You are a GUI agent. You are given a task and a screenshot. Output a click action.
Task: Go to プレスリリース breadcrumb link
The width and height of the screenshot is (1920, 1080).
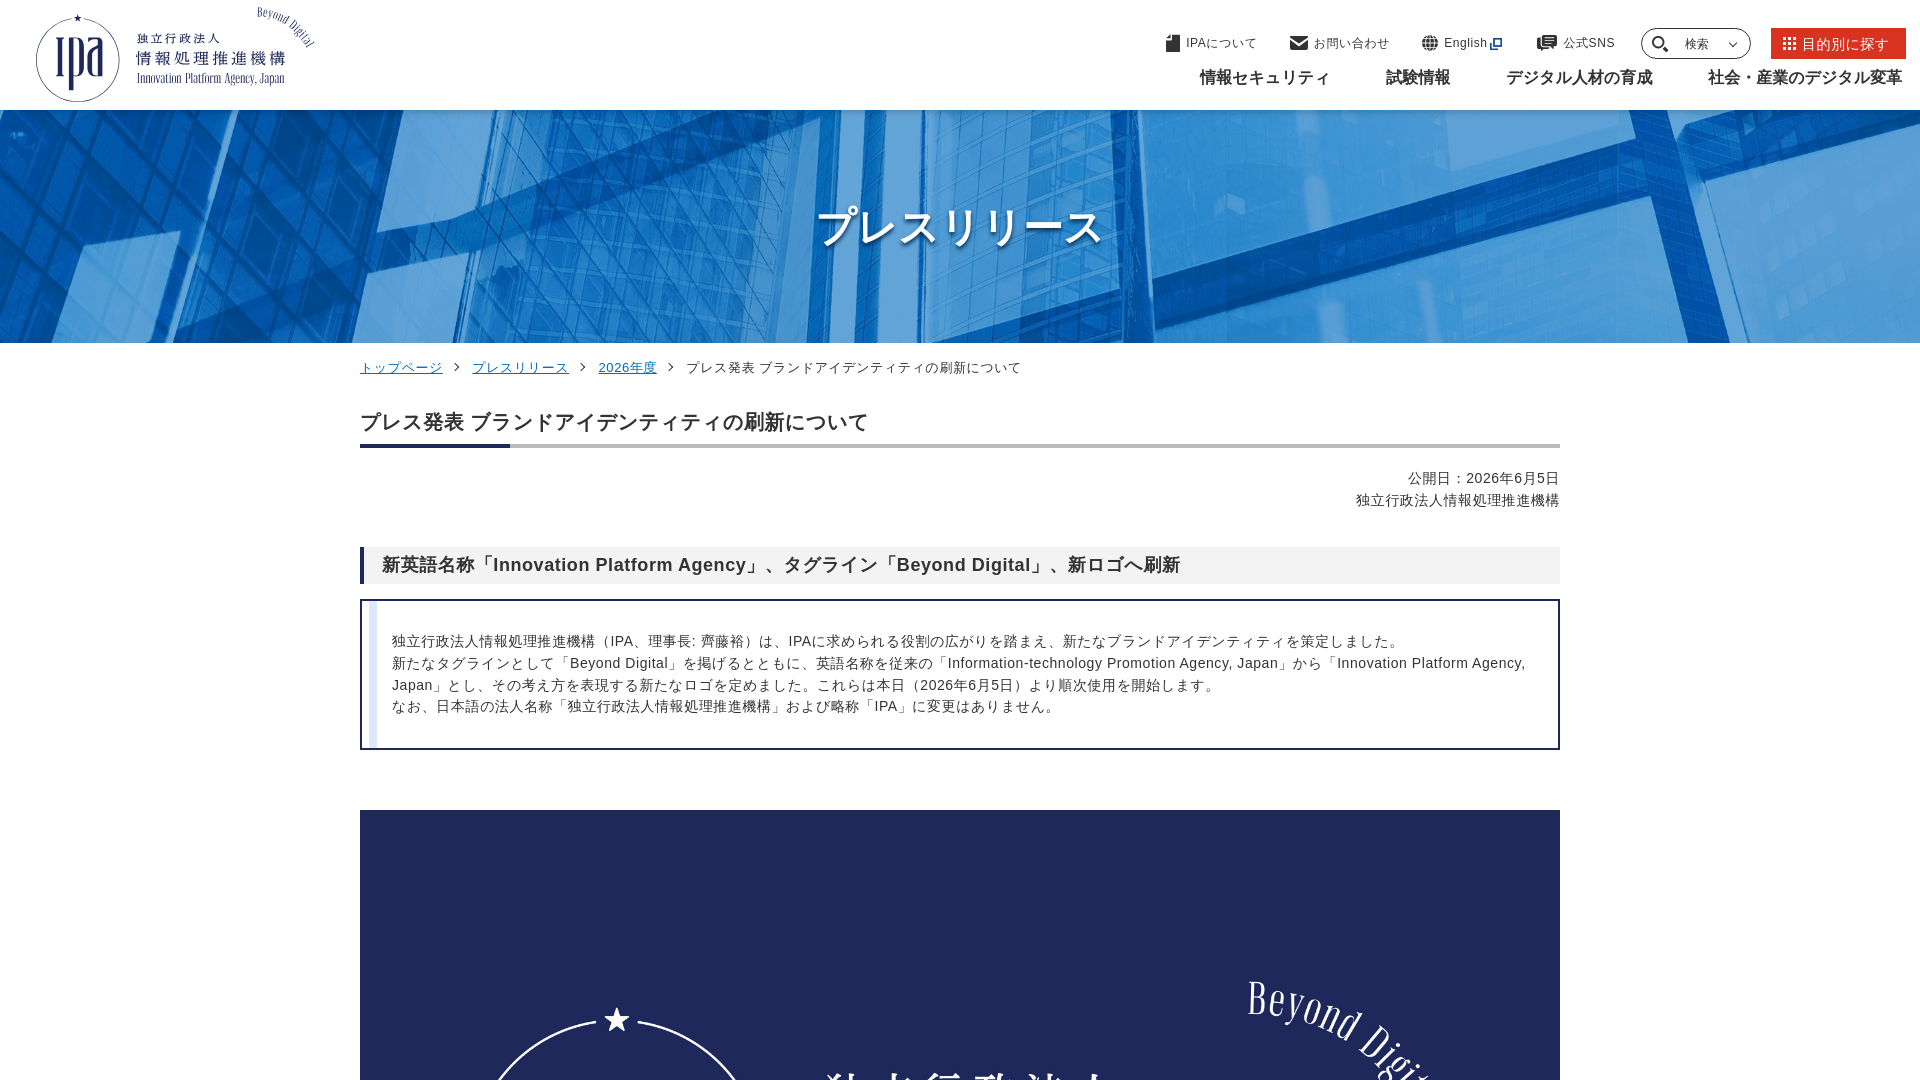pos(520,368)
